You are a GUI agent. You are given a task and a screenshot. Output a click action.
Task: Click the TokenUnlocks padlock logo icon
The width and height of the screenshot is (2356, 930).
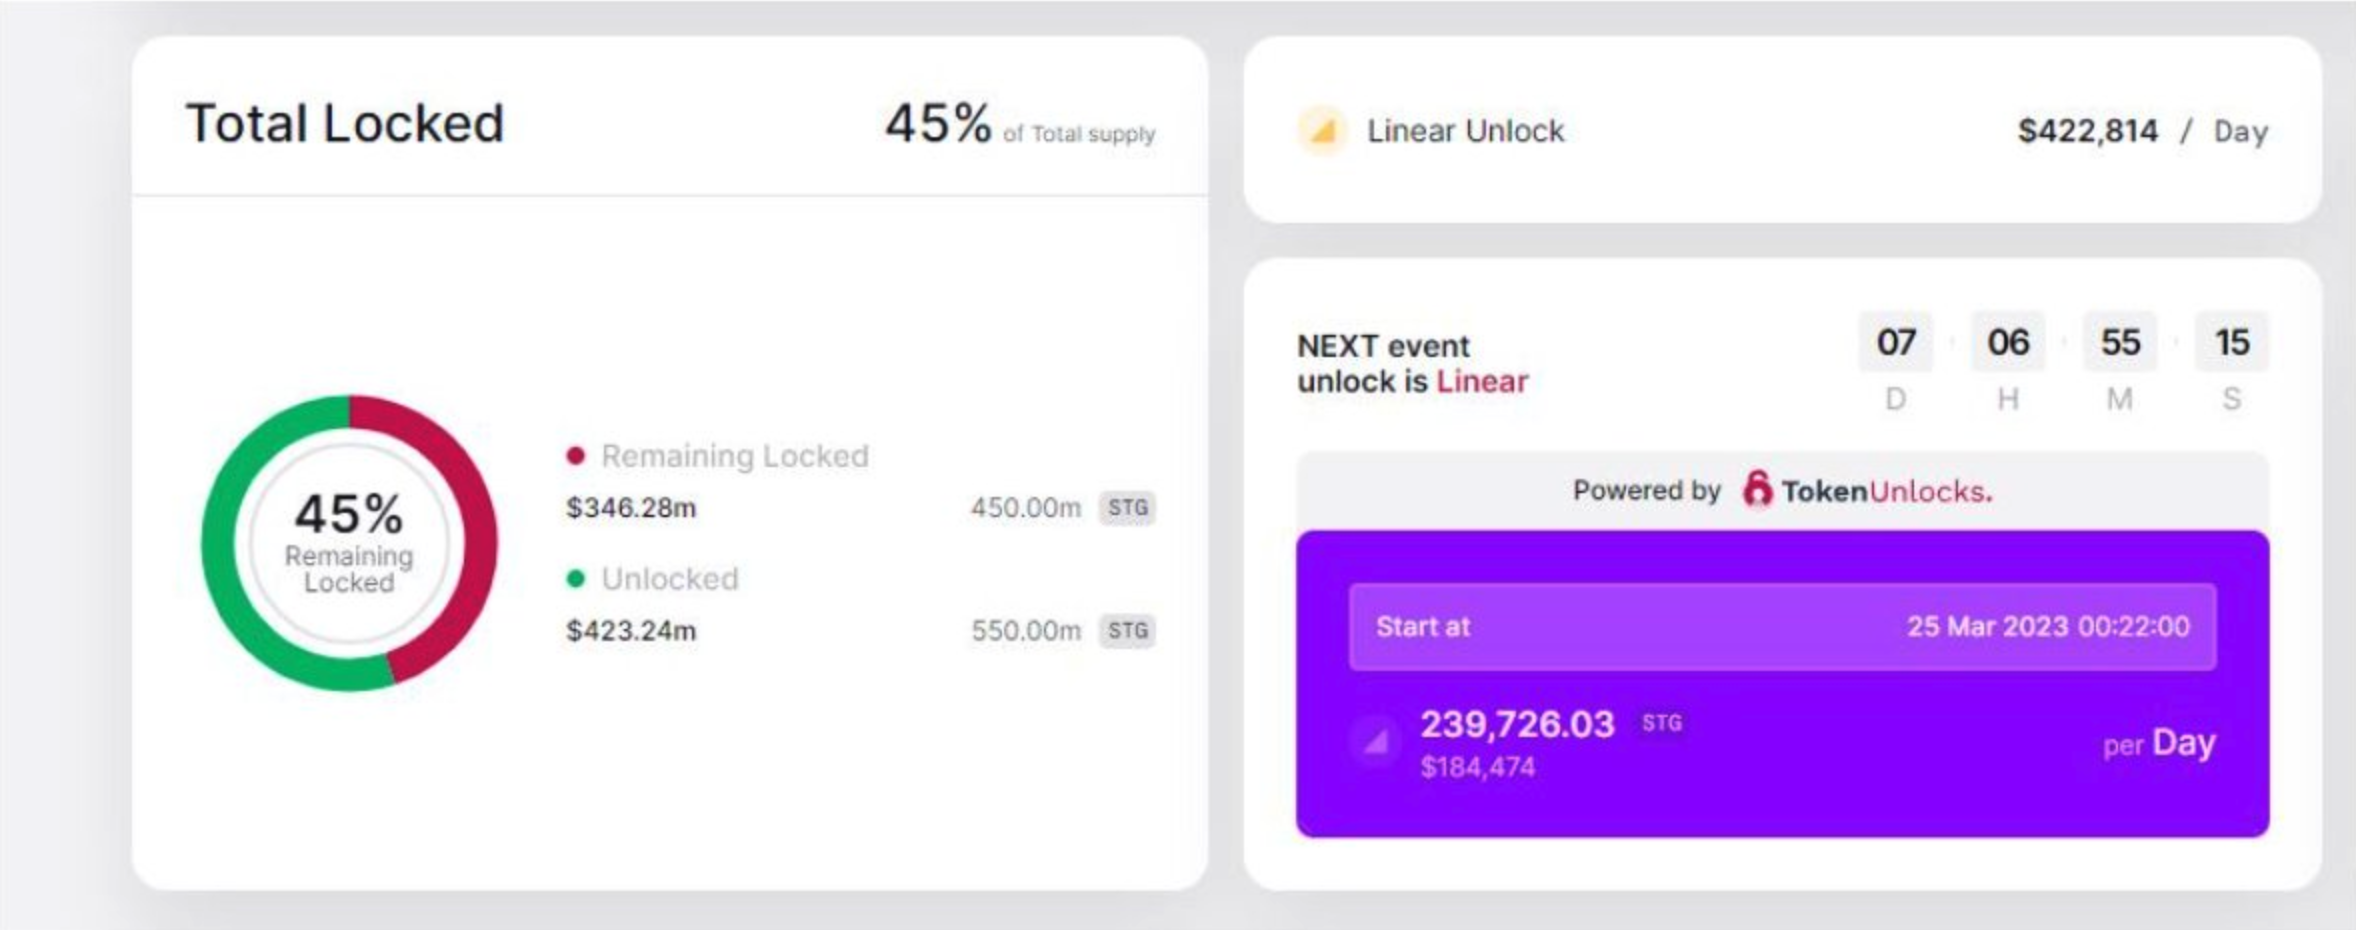(1757, 489)
